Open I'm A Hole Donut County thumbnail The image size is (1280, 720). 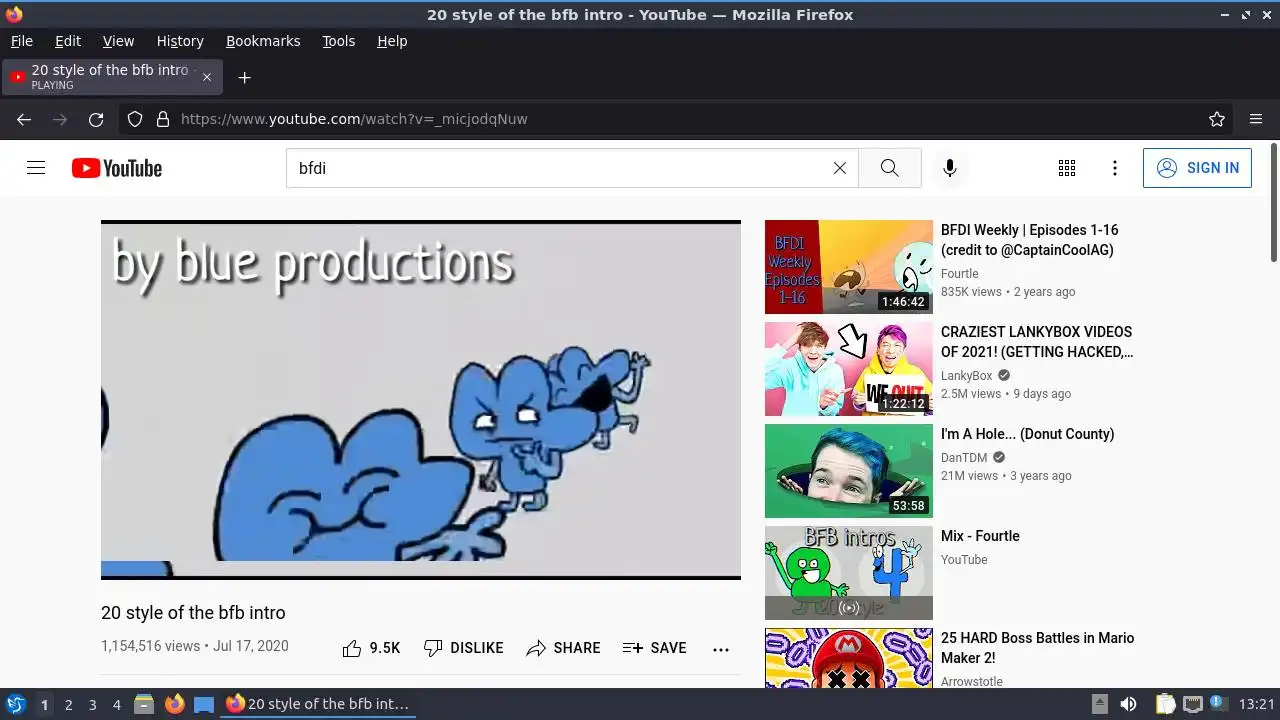click(849, 471)
